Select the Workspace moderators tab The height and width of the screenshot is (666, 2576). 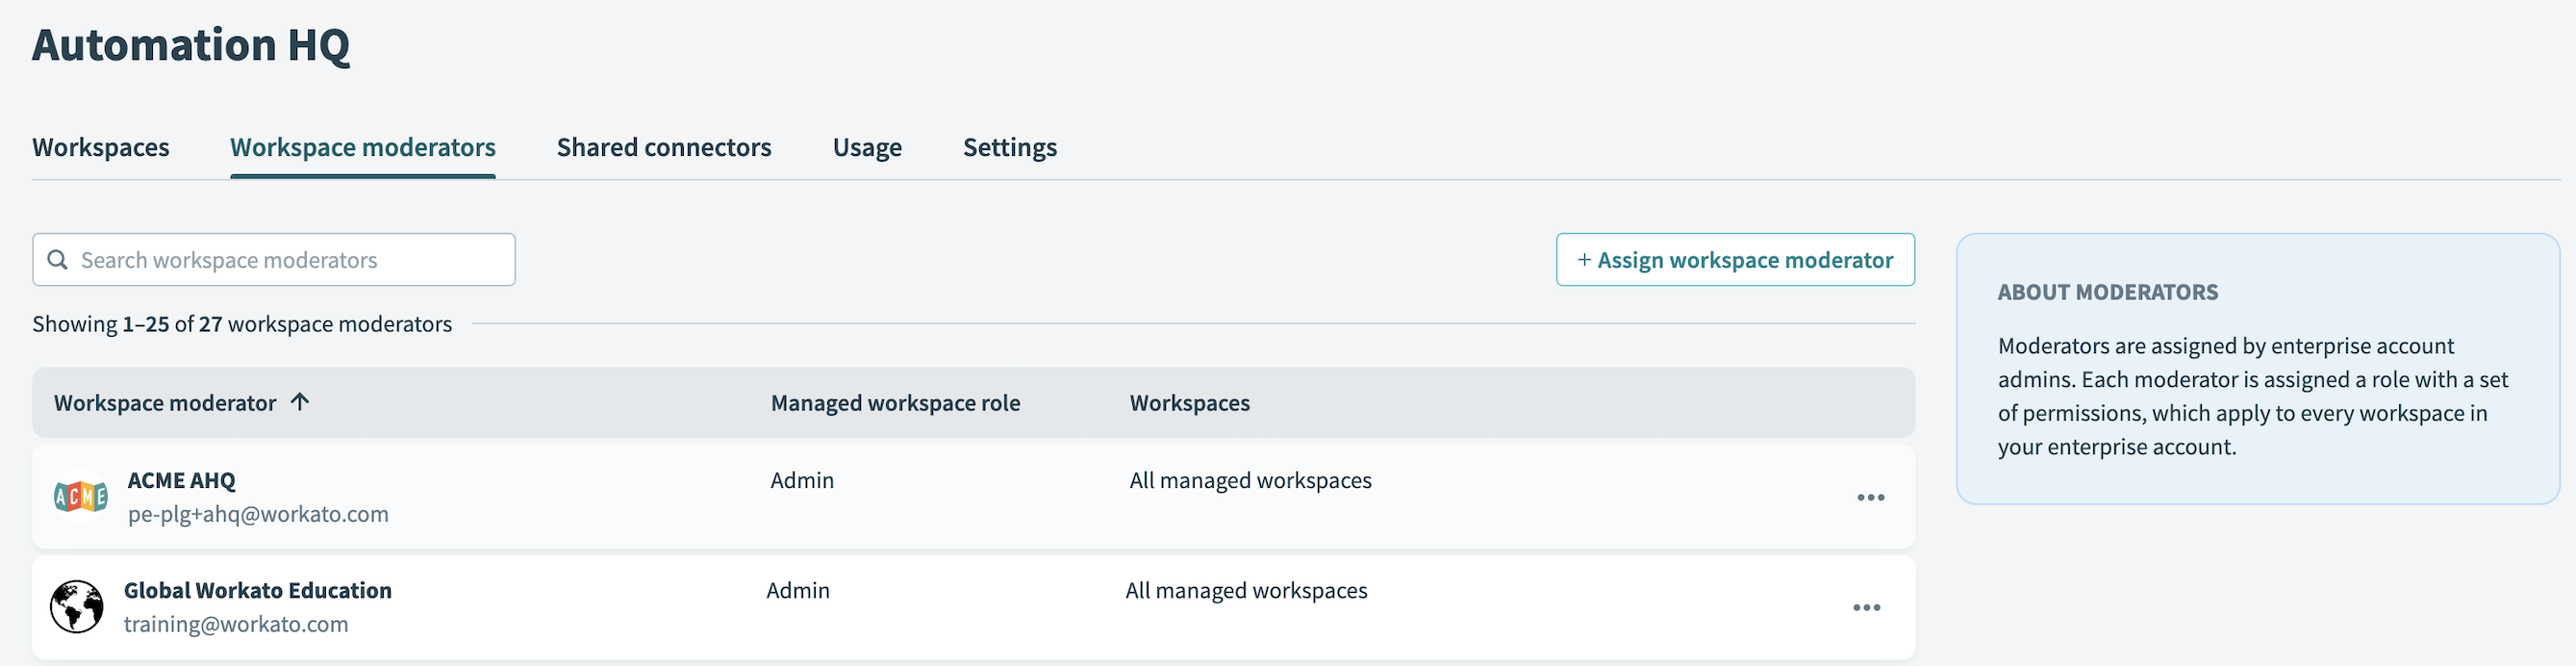pos(363,147)
